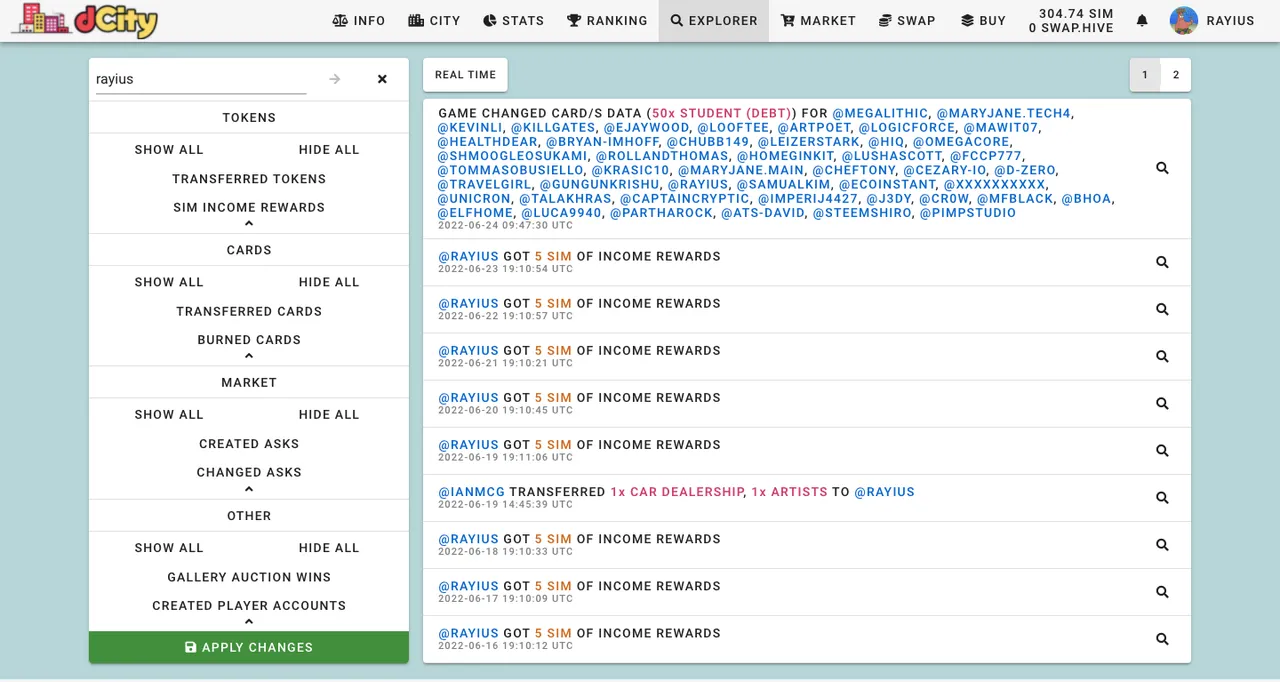This screenshot has height=682, width=1280.
Task: Toggle Gallery Auction Wins filter
Action: click(x=249, y=577)
